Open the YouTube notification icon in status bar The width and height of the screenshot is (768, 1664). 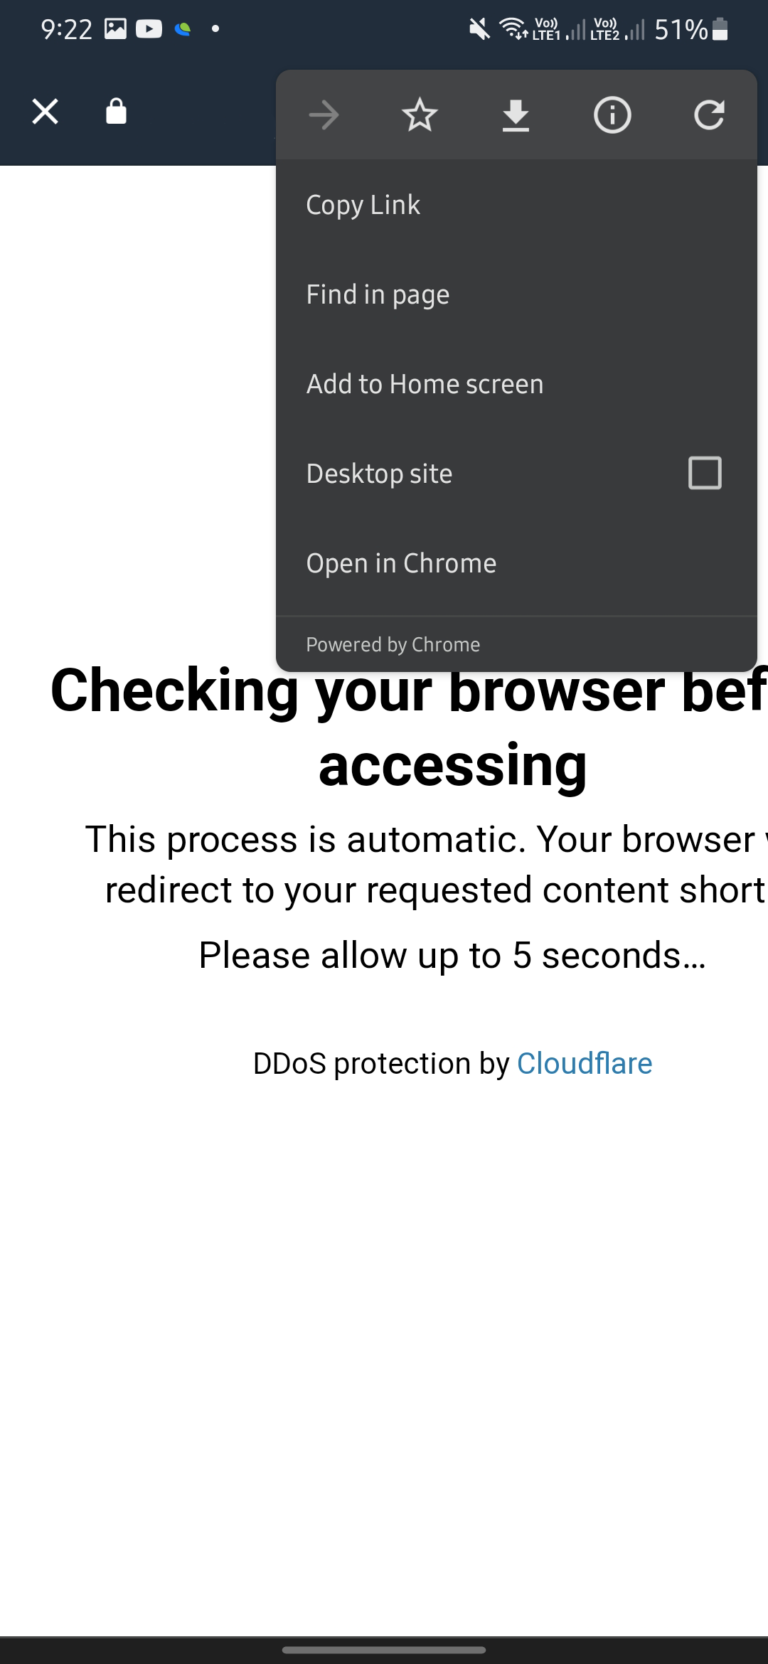147,28
